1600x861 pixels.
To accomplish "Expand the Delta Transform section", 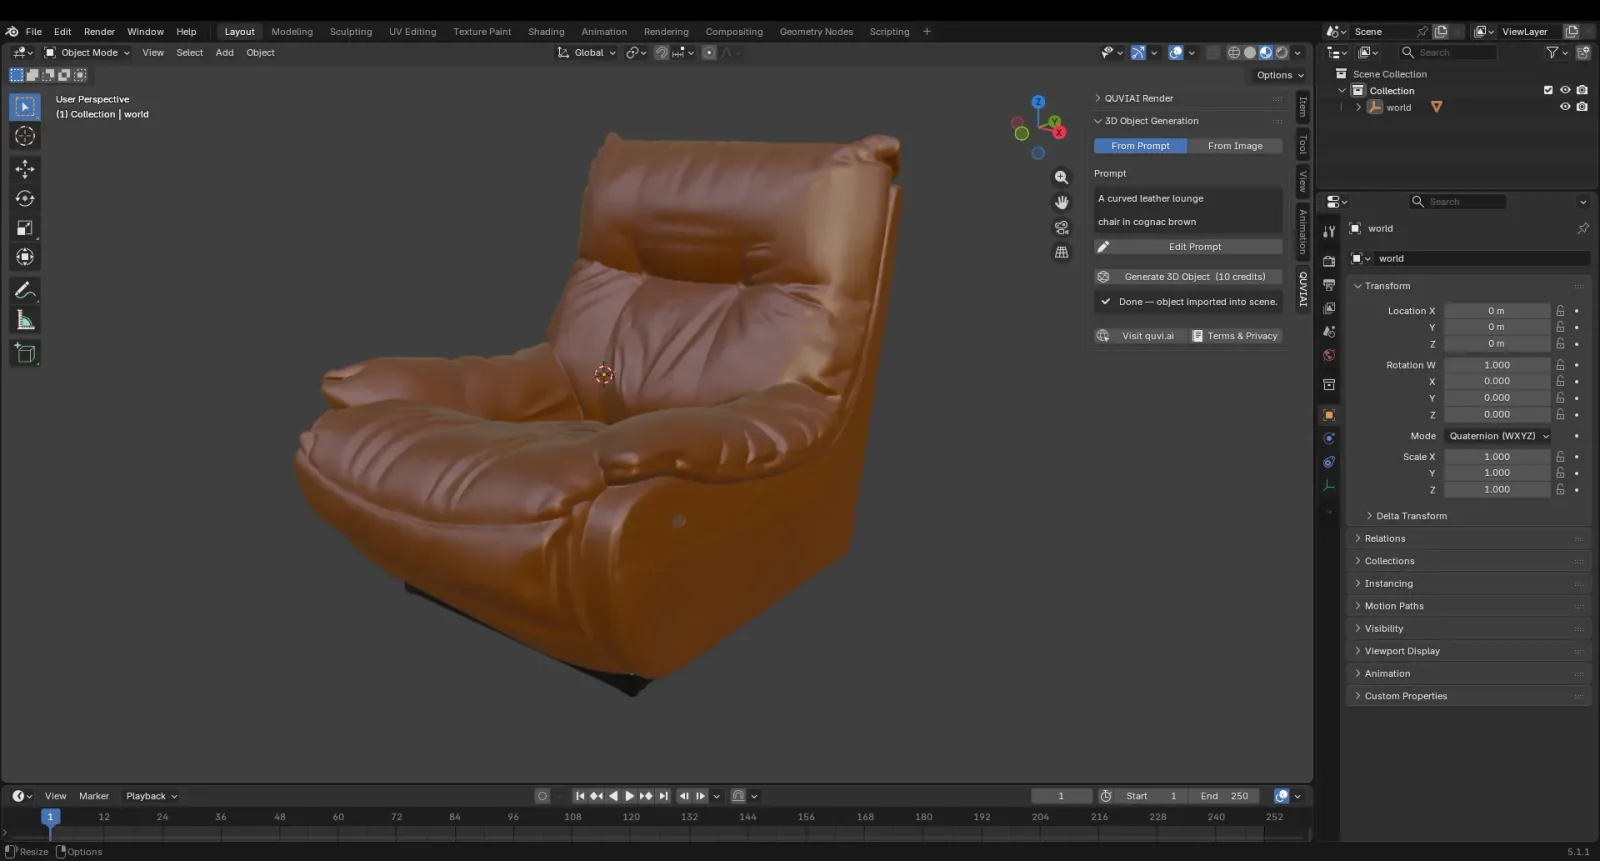I will coord(1411,516).
